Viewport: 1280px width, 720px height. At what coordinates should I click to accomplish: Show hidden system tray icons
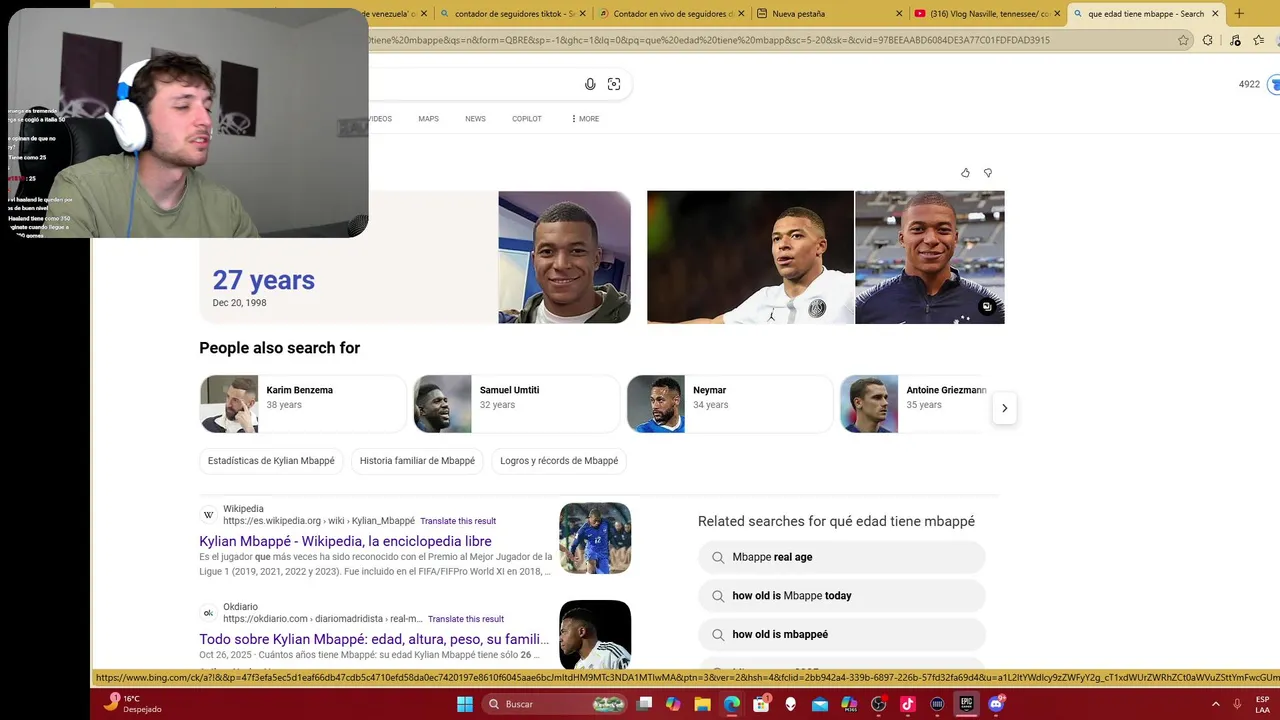(x=1216, y=704)
